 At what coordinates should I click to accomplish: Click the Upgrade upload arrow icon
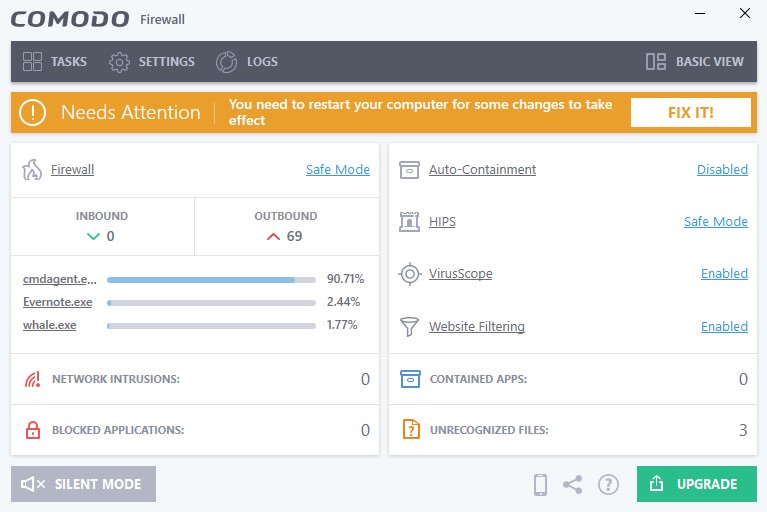coord(656,484)
